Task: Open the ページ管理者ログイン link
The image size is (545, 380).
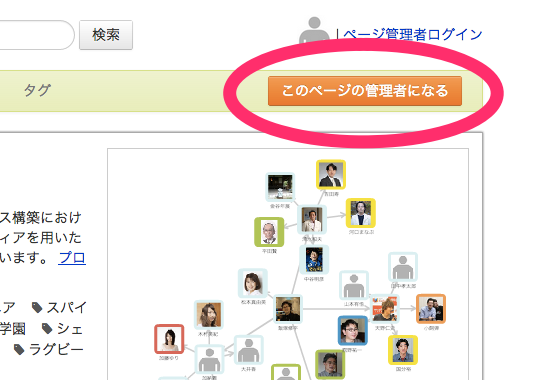Action: pyautogui.click(x=413, y=34)
